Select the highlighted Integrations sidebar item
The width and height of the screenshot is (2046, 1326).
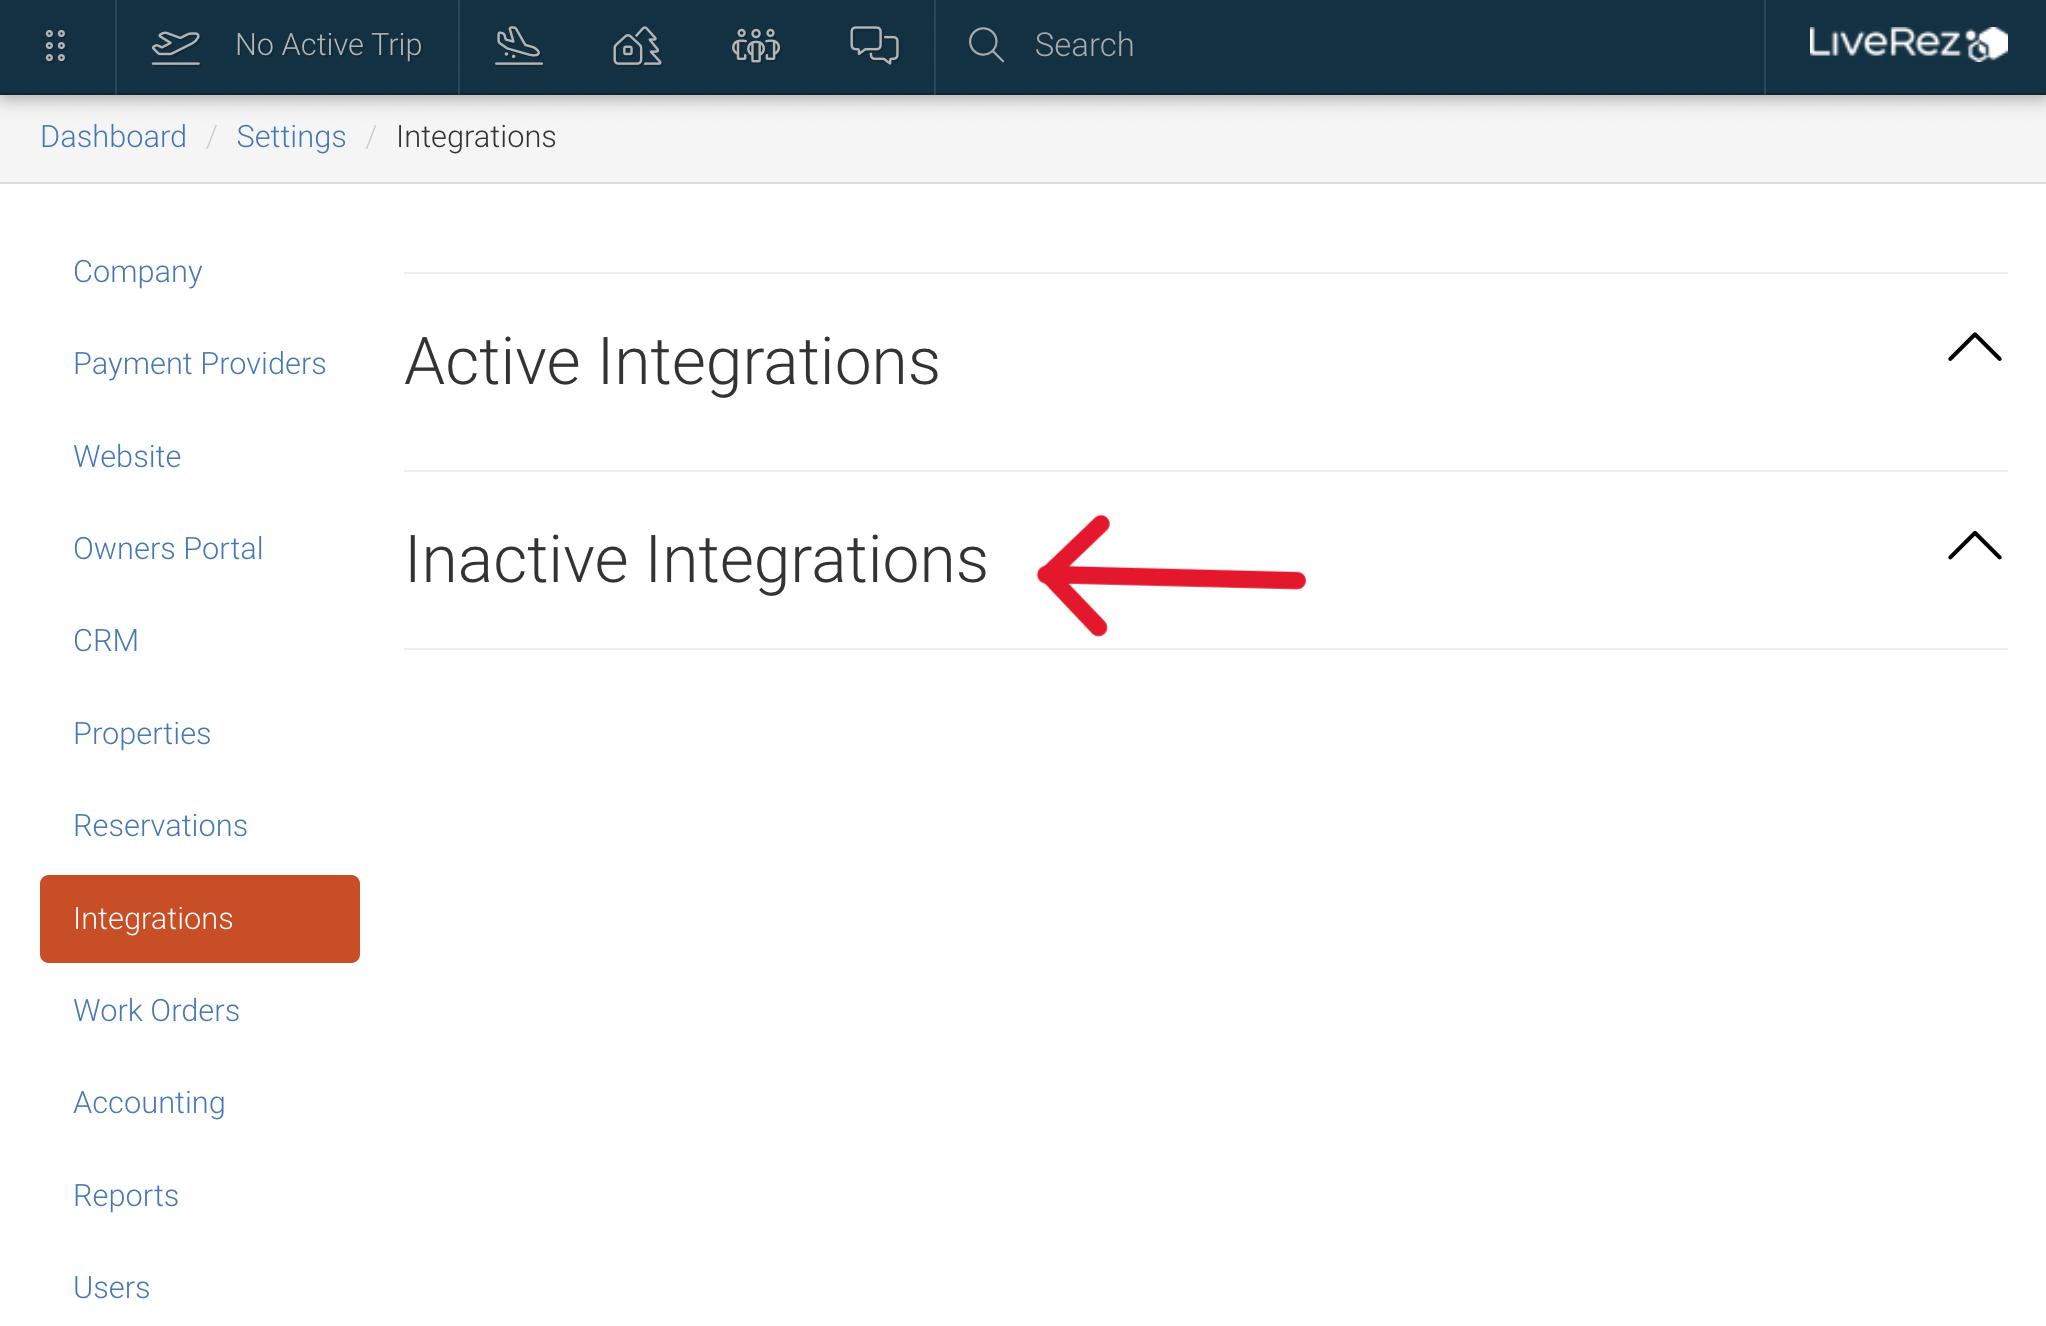point(200,918)
